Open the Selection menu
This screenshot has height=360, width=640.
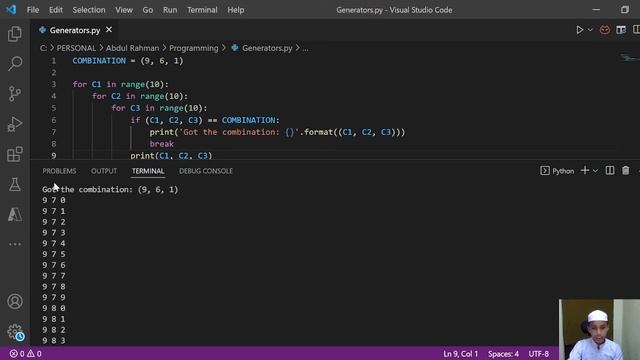(89, 10)
